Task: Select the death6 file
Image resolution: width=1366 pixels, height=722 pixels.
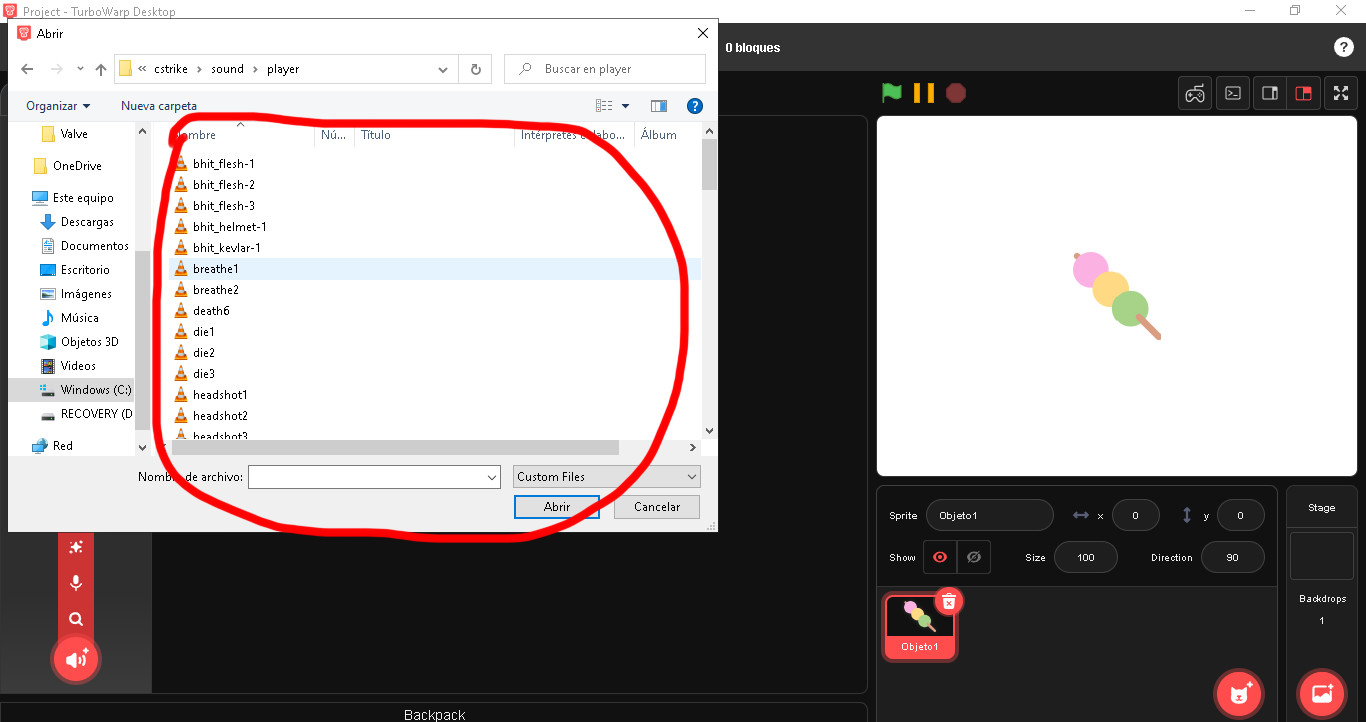Action: 211,311
